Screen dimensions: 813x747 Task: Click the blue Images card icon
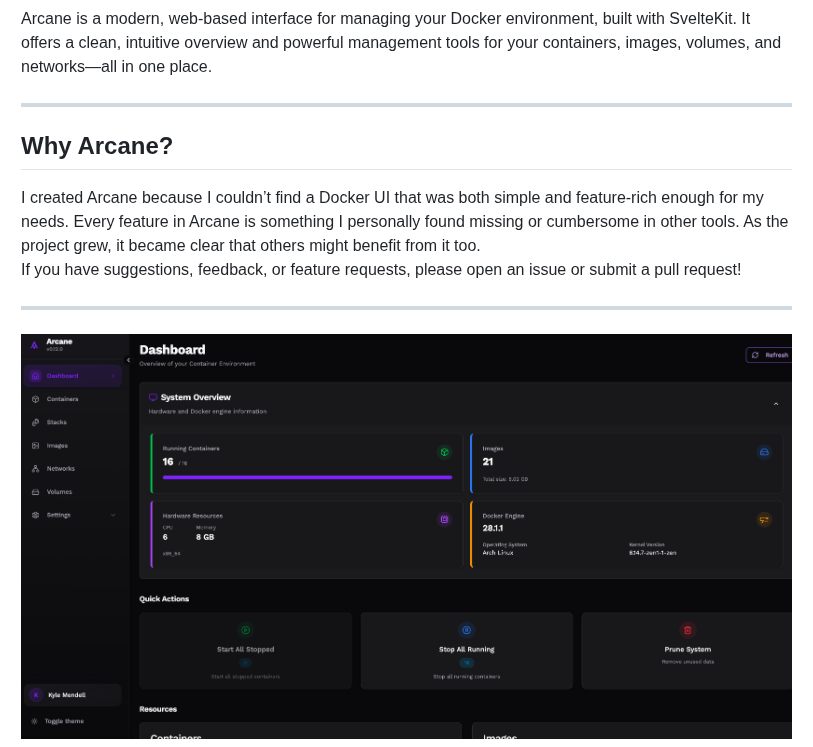pos(764,452)
